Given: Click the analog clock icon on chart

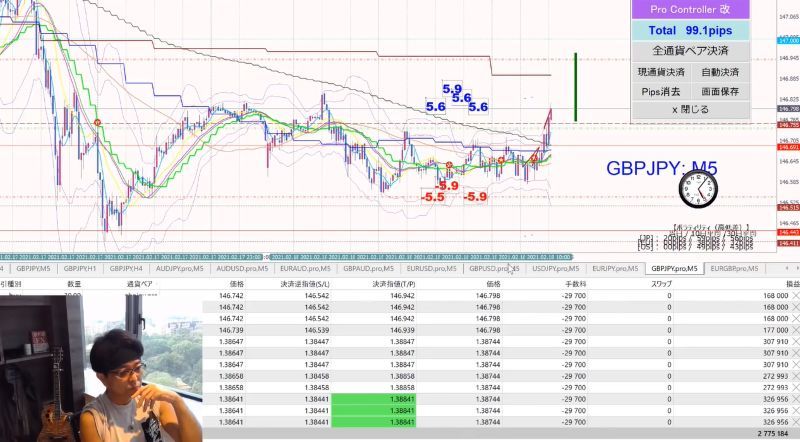Looking at the screenshot, I should coord(698,189).
